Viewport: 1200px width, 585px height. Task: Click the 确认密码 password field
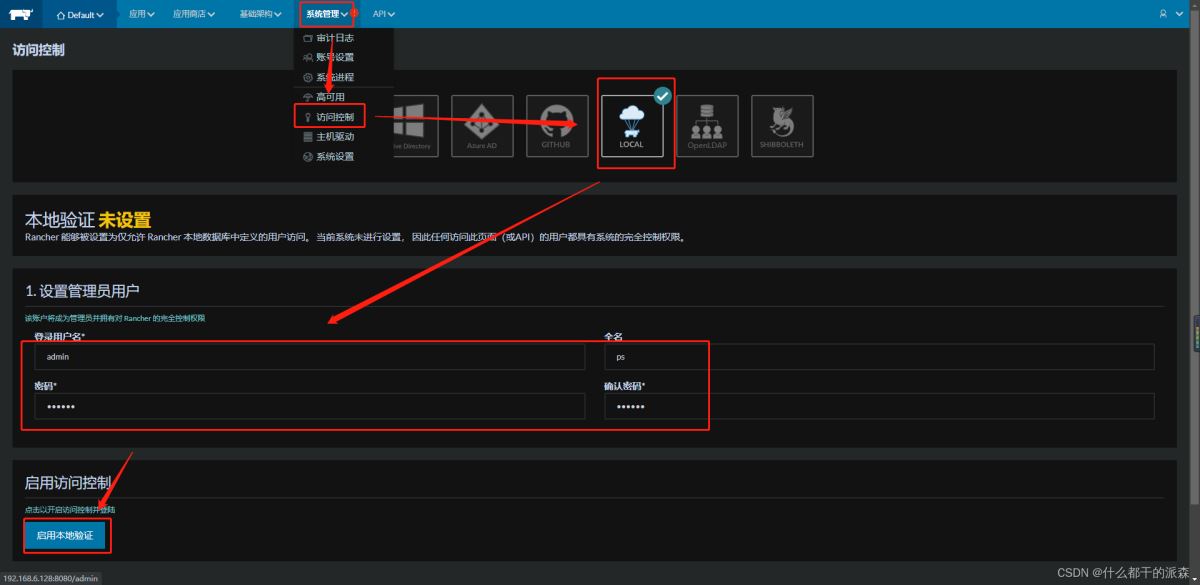click(x=879, y=406)
